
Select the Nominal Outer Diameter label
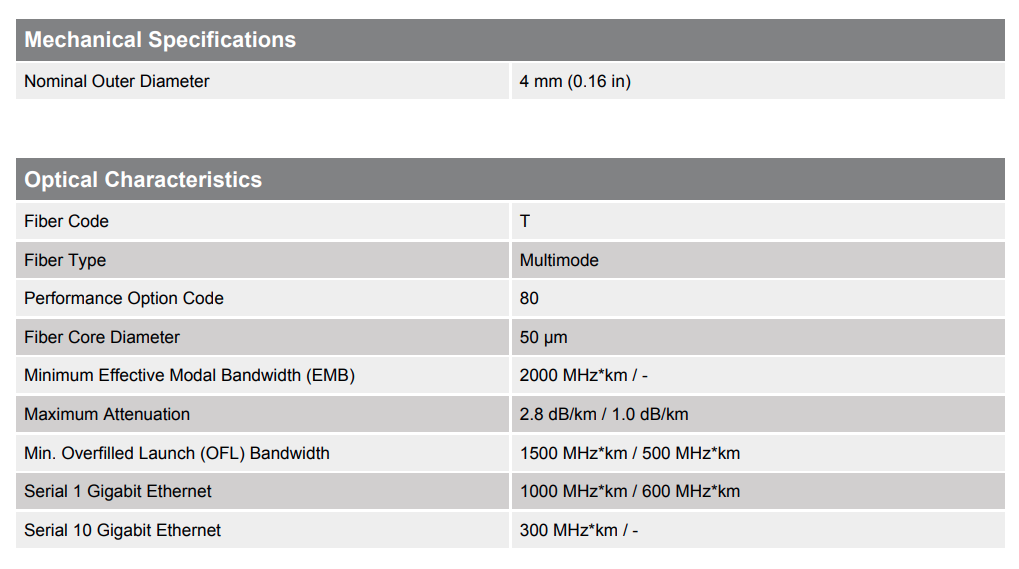[117, 81]
